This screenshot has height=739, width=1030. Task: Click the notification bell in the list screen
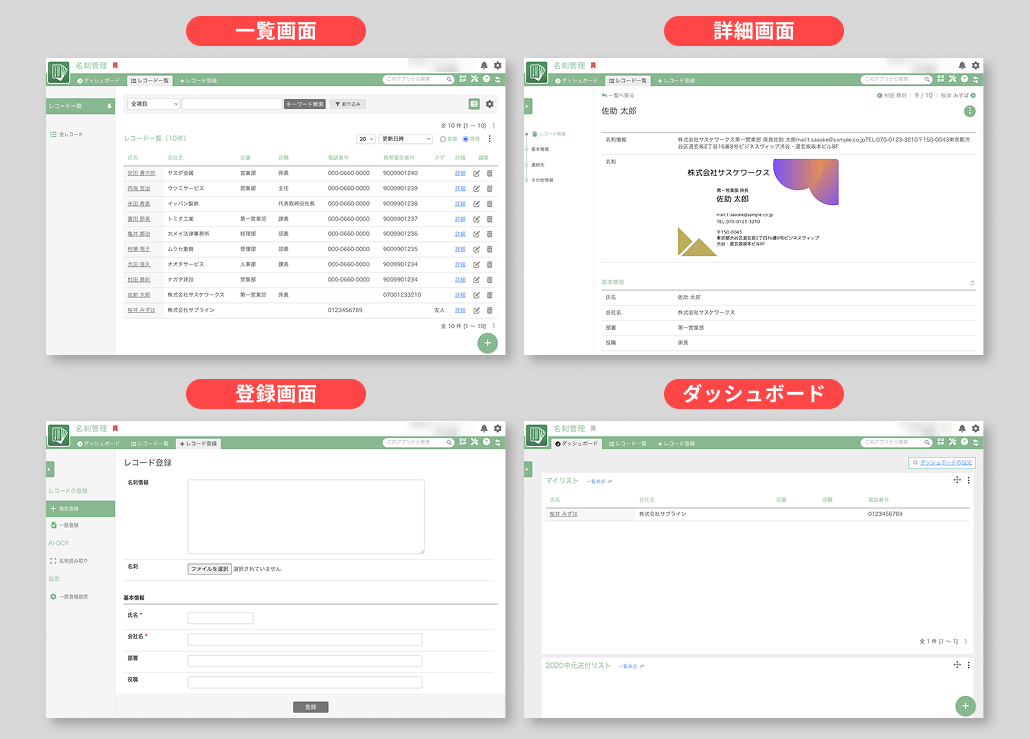(x=484, y=66)
